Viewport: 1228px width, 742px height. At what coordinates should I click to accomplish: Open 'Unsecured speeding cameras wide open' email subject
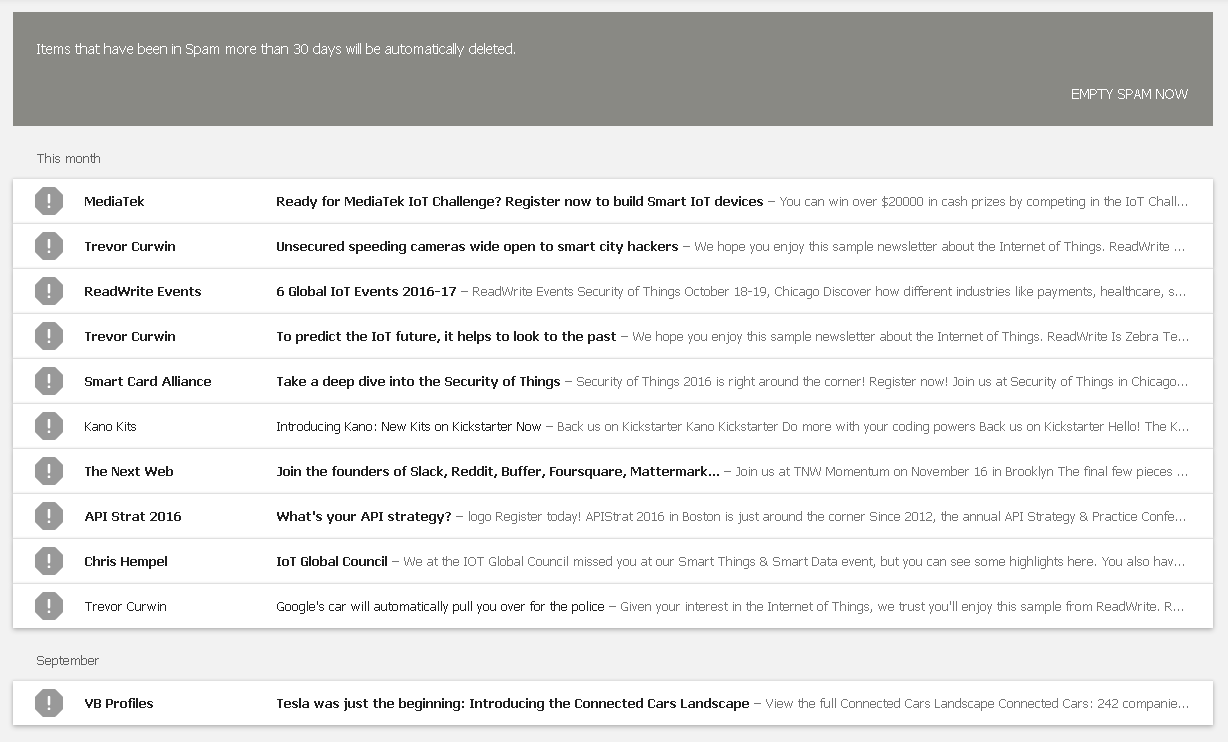pyautogui.click(x=477, y=246)
